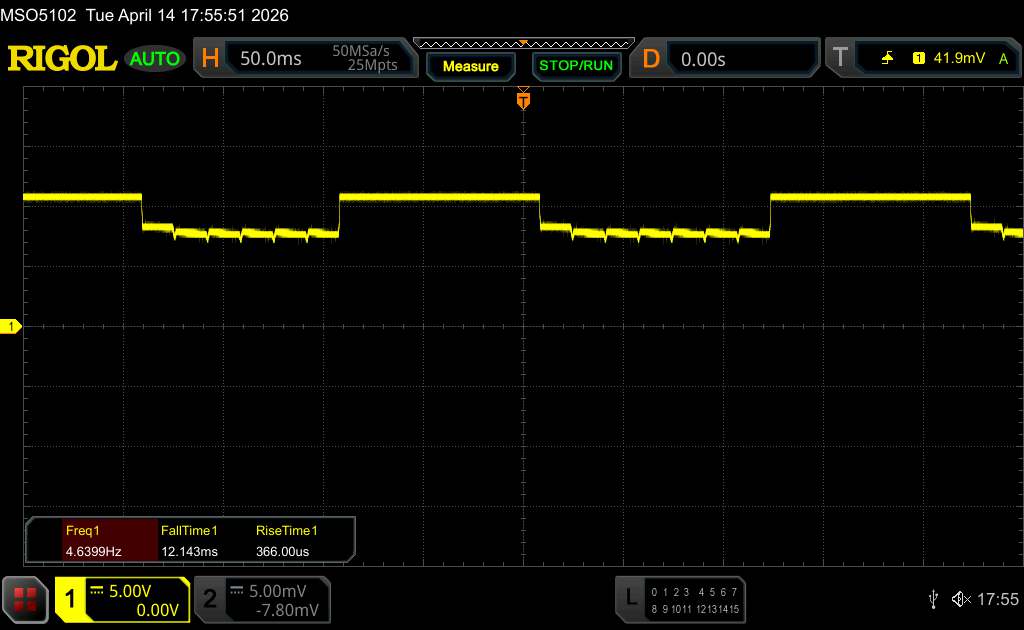This screenshot has width=1024, height=630.
Task: Tap the USB connection status icon
Action: [x=933, y=599]
